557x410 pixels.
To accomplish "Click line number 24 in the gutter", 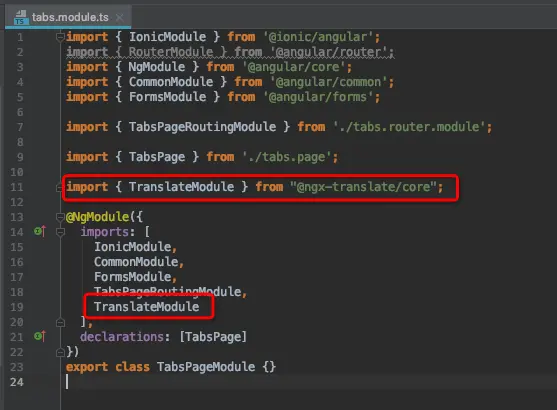I will [17, 382].
